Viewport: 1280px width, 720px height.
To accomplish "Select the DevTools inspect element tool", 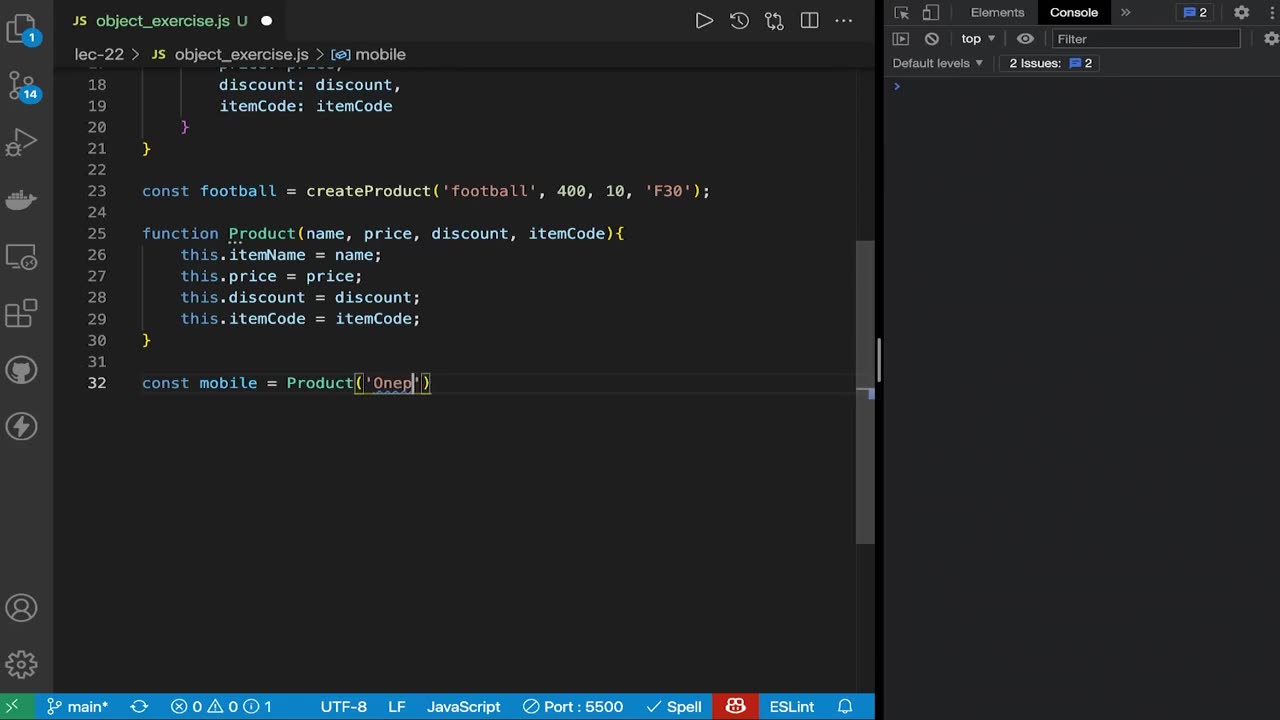I will point(901,13).
